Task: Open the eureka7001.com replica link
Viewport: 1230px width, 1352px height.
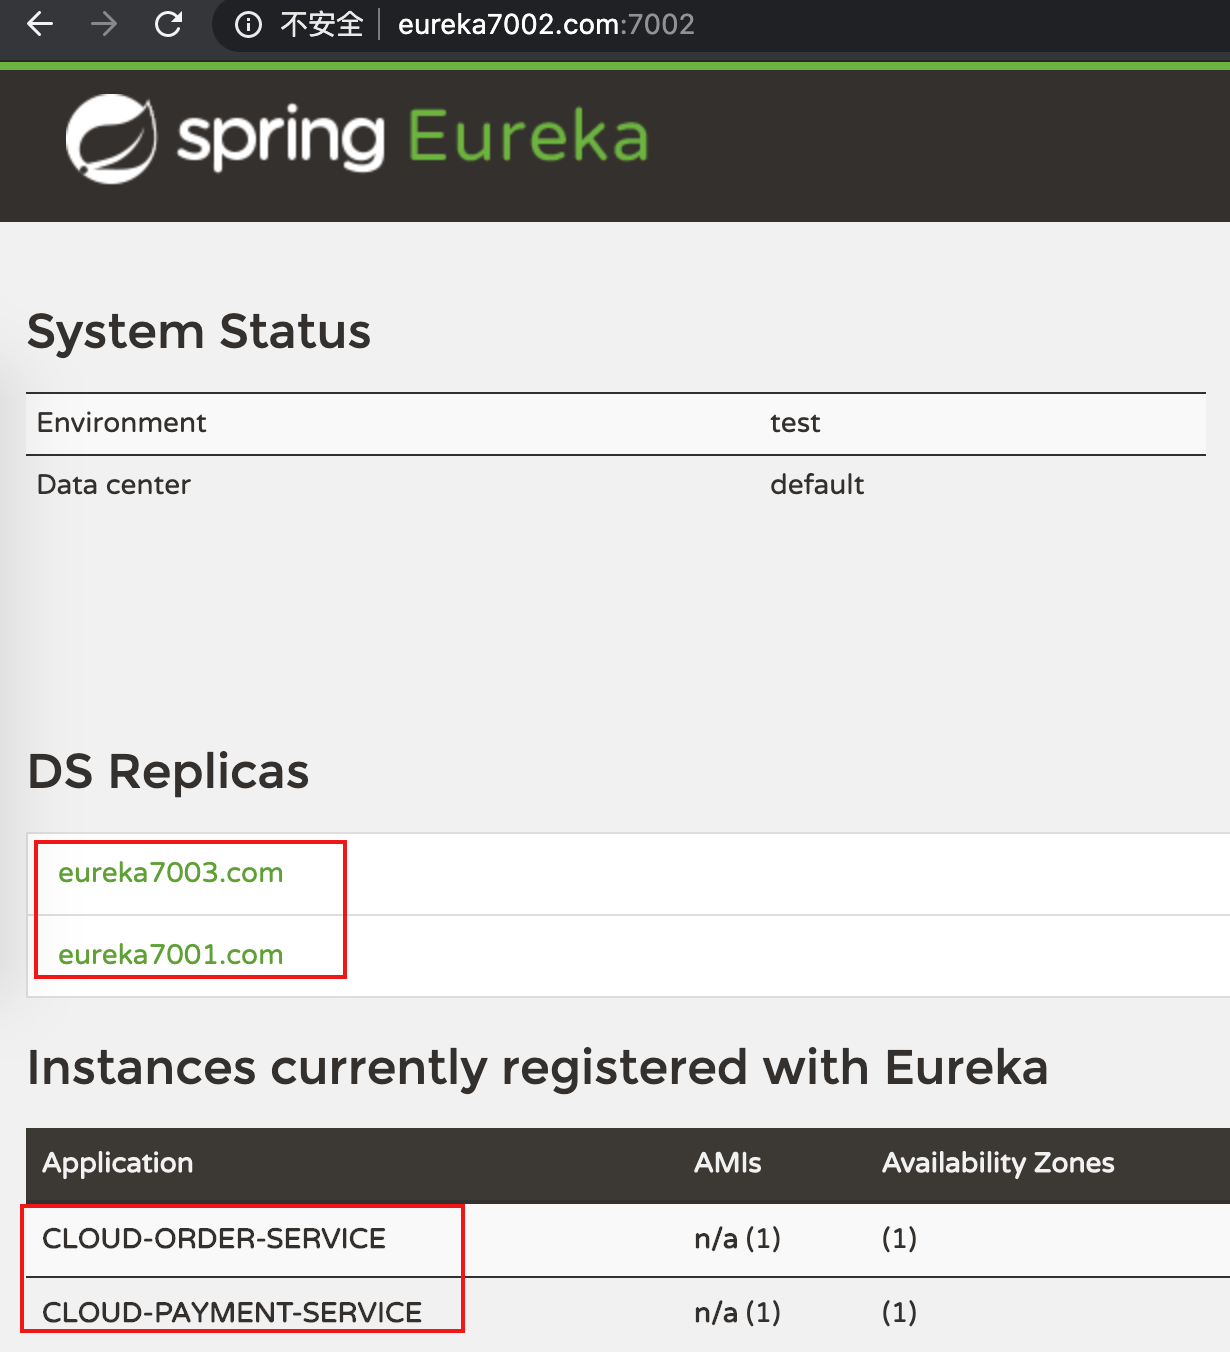Action: coord(171,954)
